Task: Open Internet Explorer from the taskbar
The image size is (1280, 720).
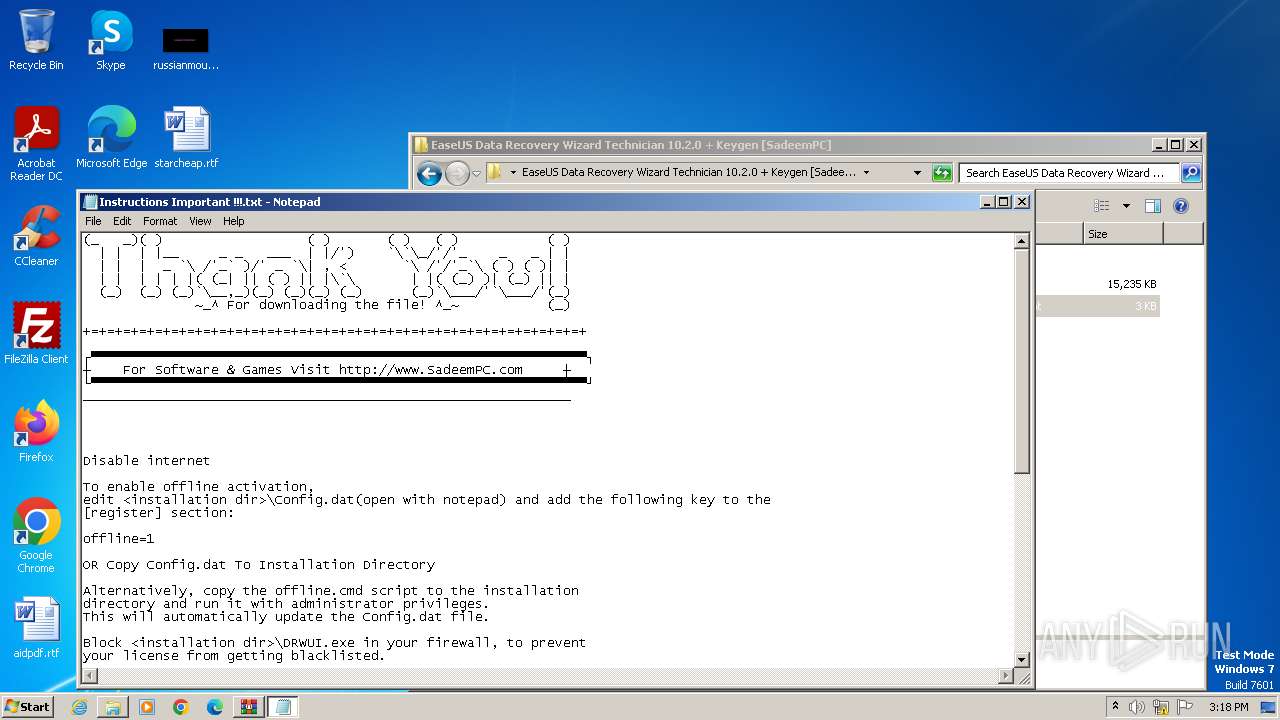Action: click(79, 707)
